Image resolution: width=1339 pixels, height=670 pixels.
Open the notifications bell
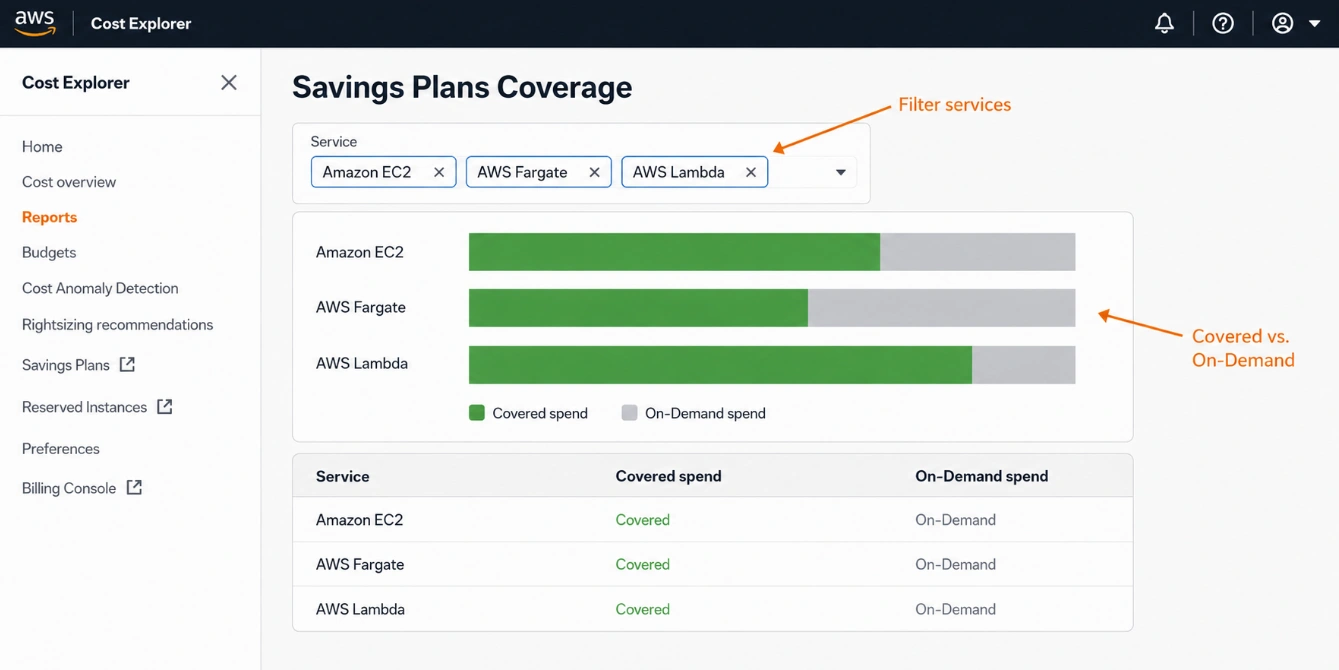[1164, 23]
